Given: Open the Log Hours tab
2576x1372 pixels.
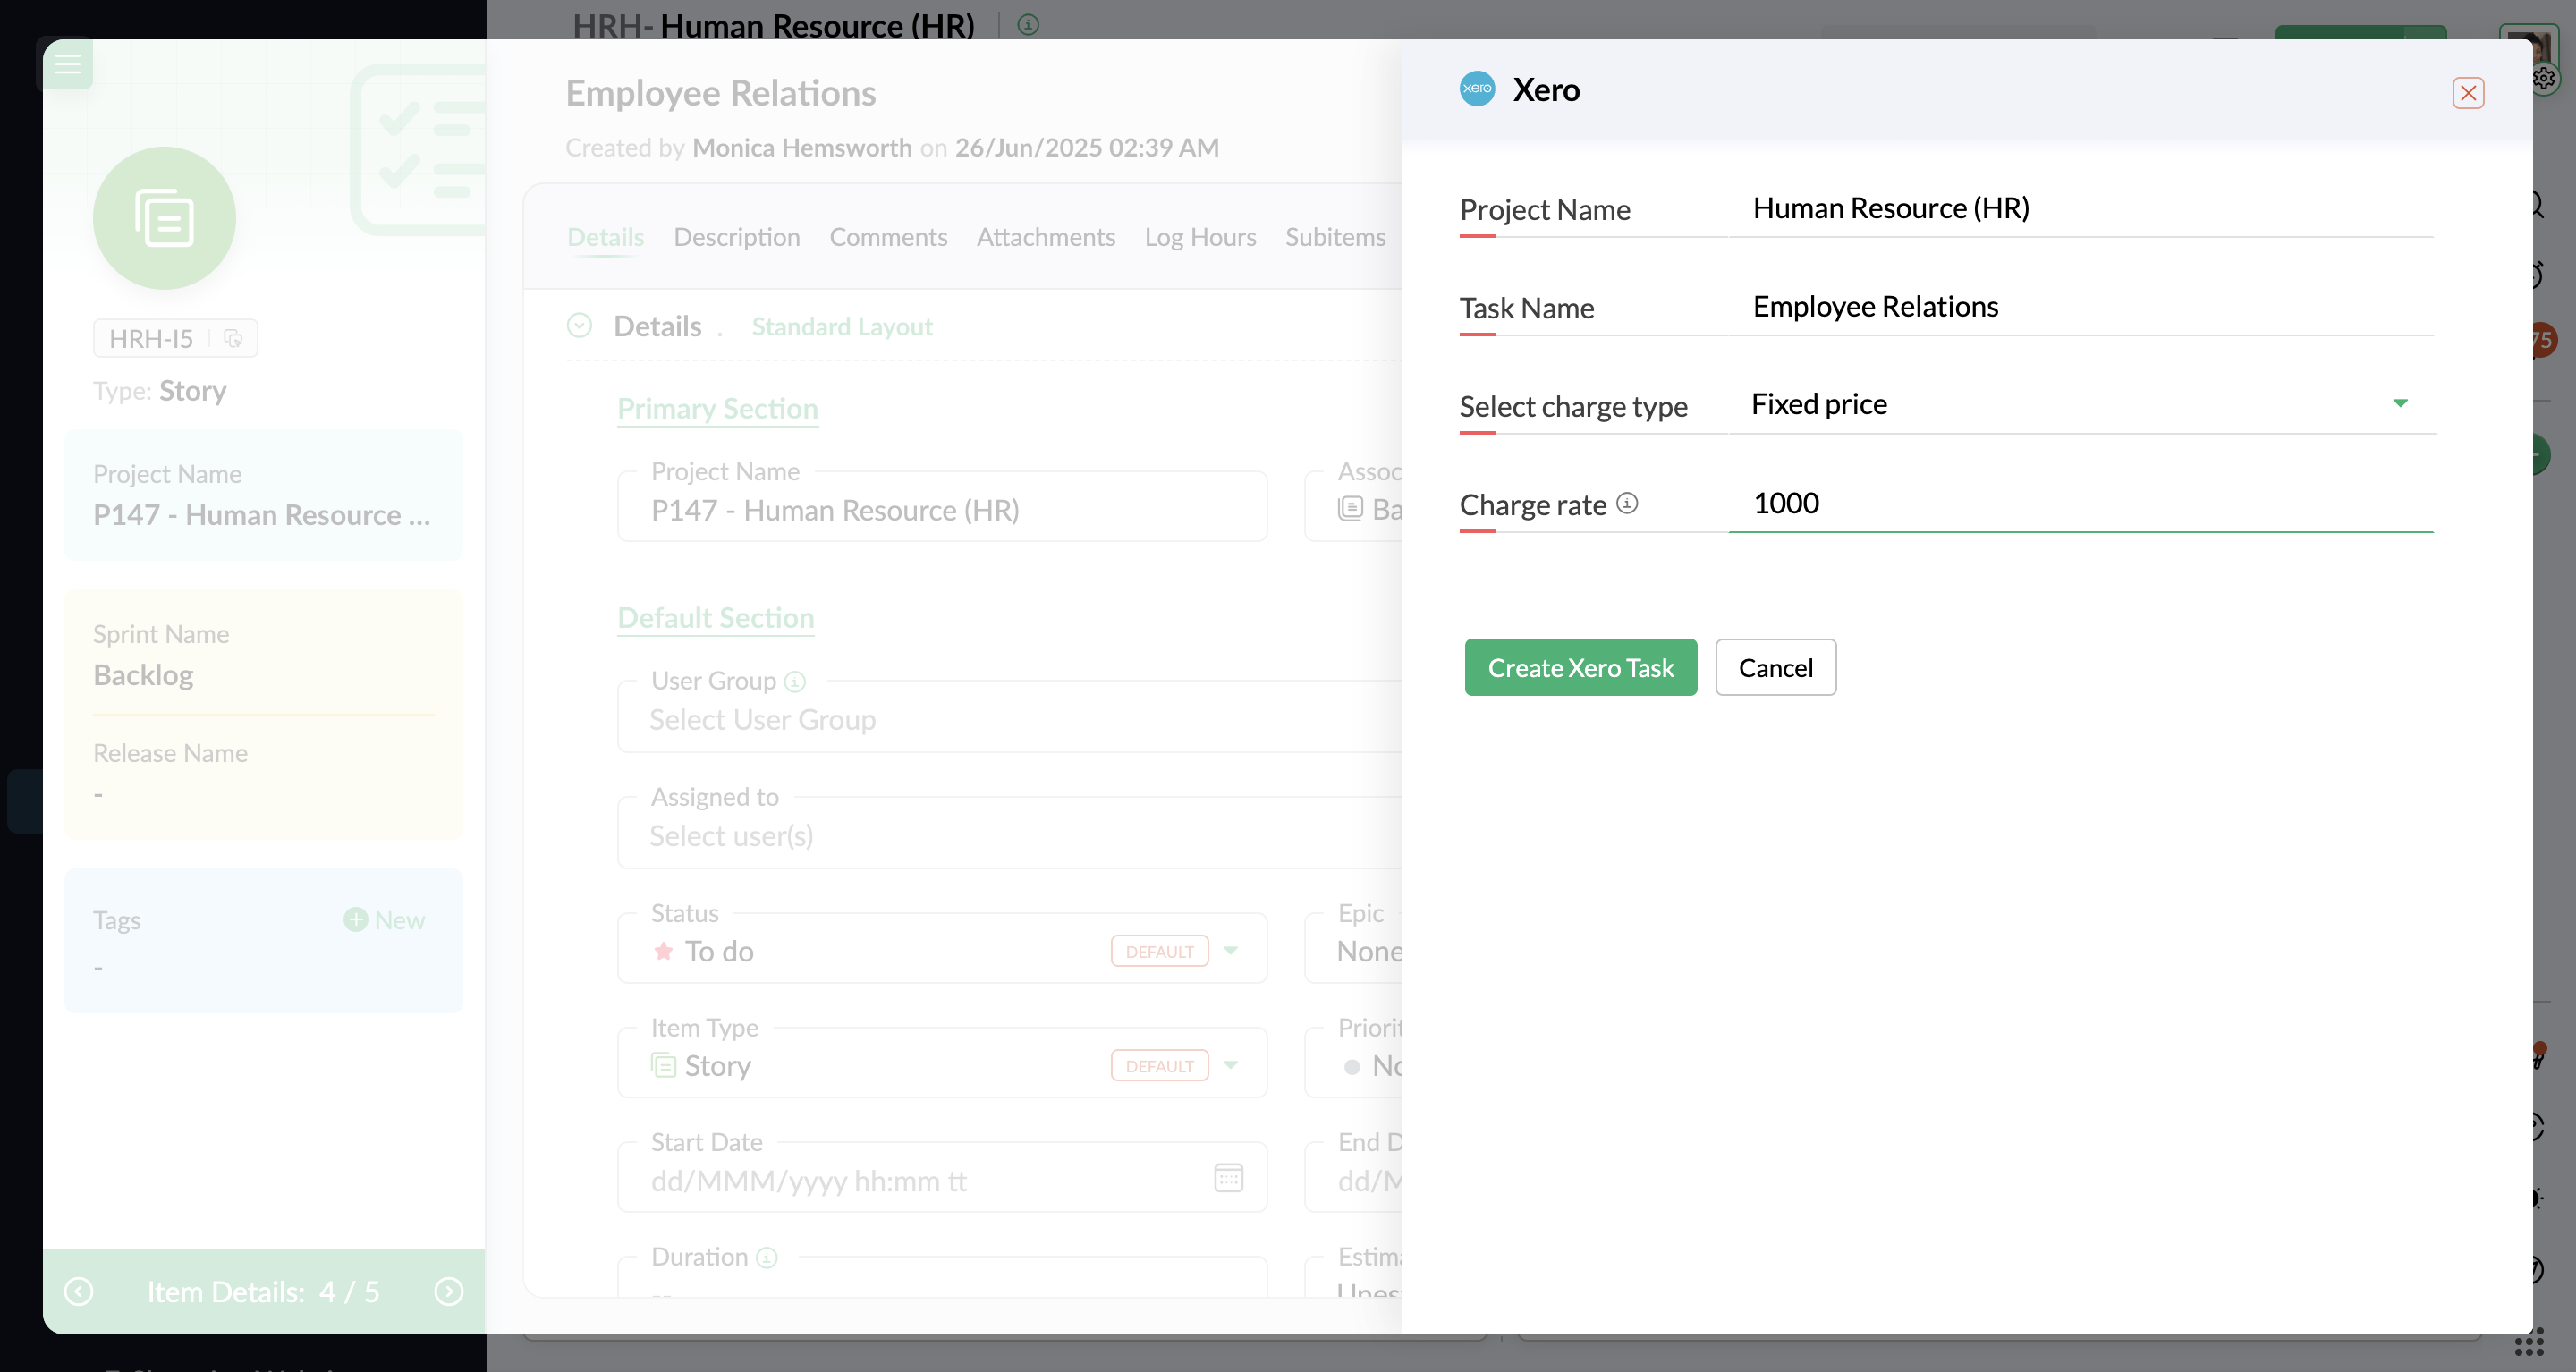Looking at the screenshot, I should tap(1200, 237).
